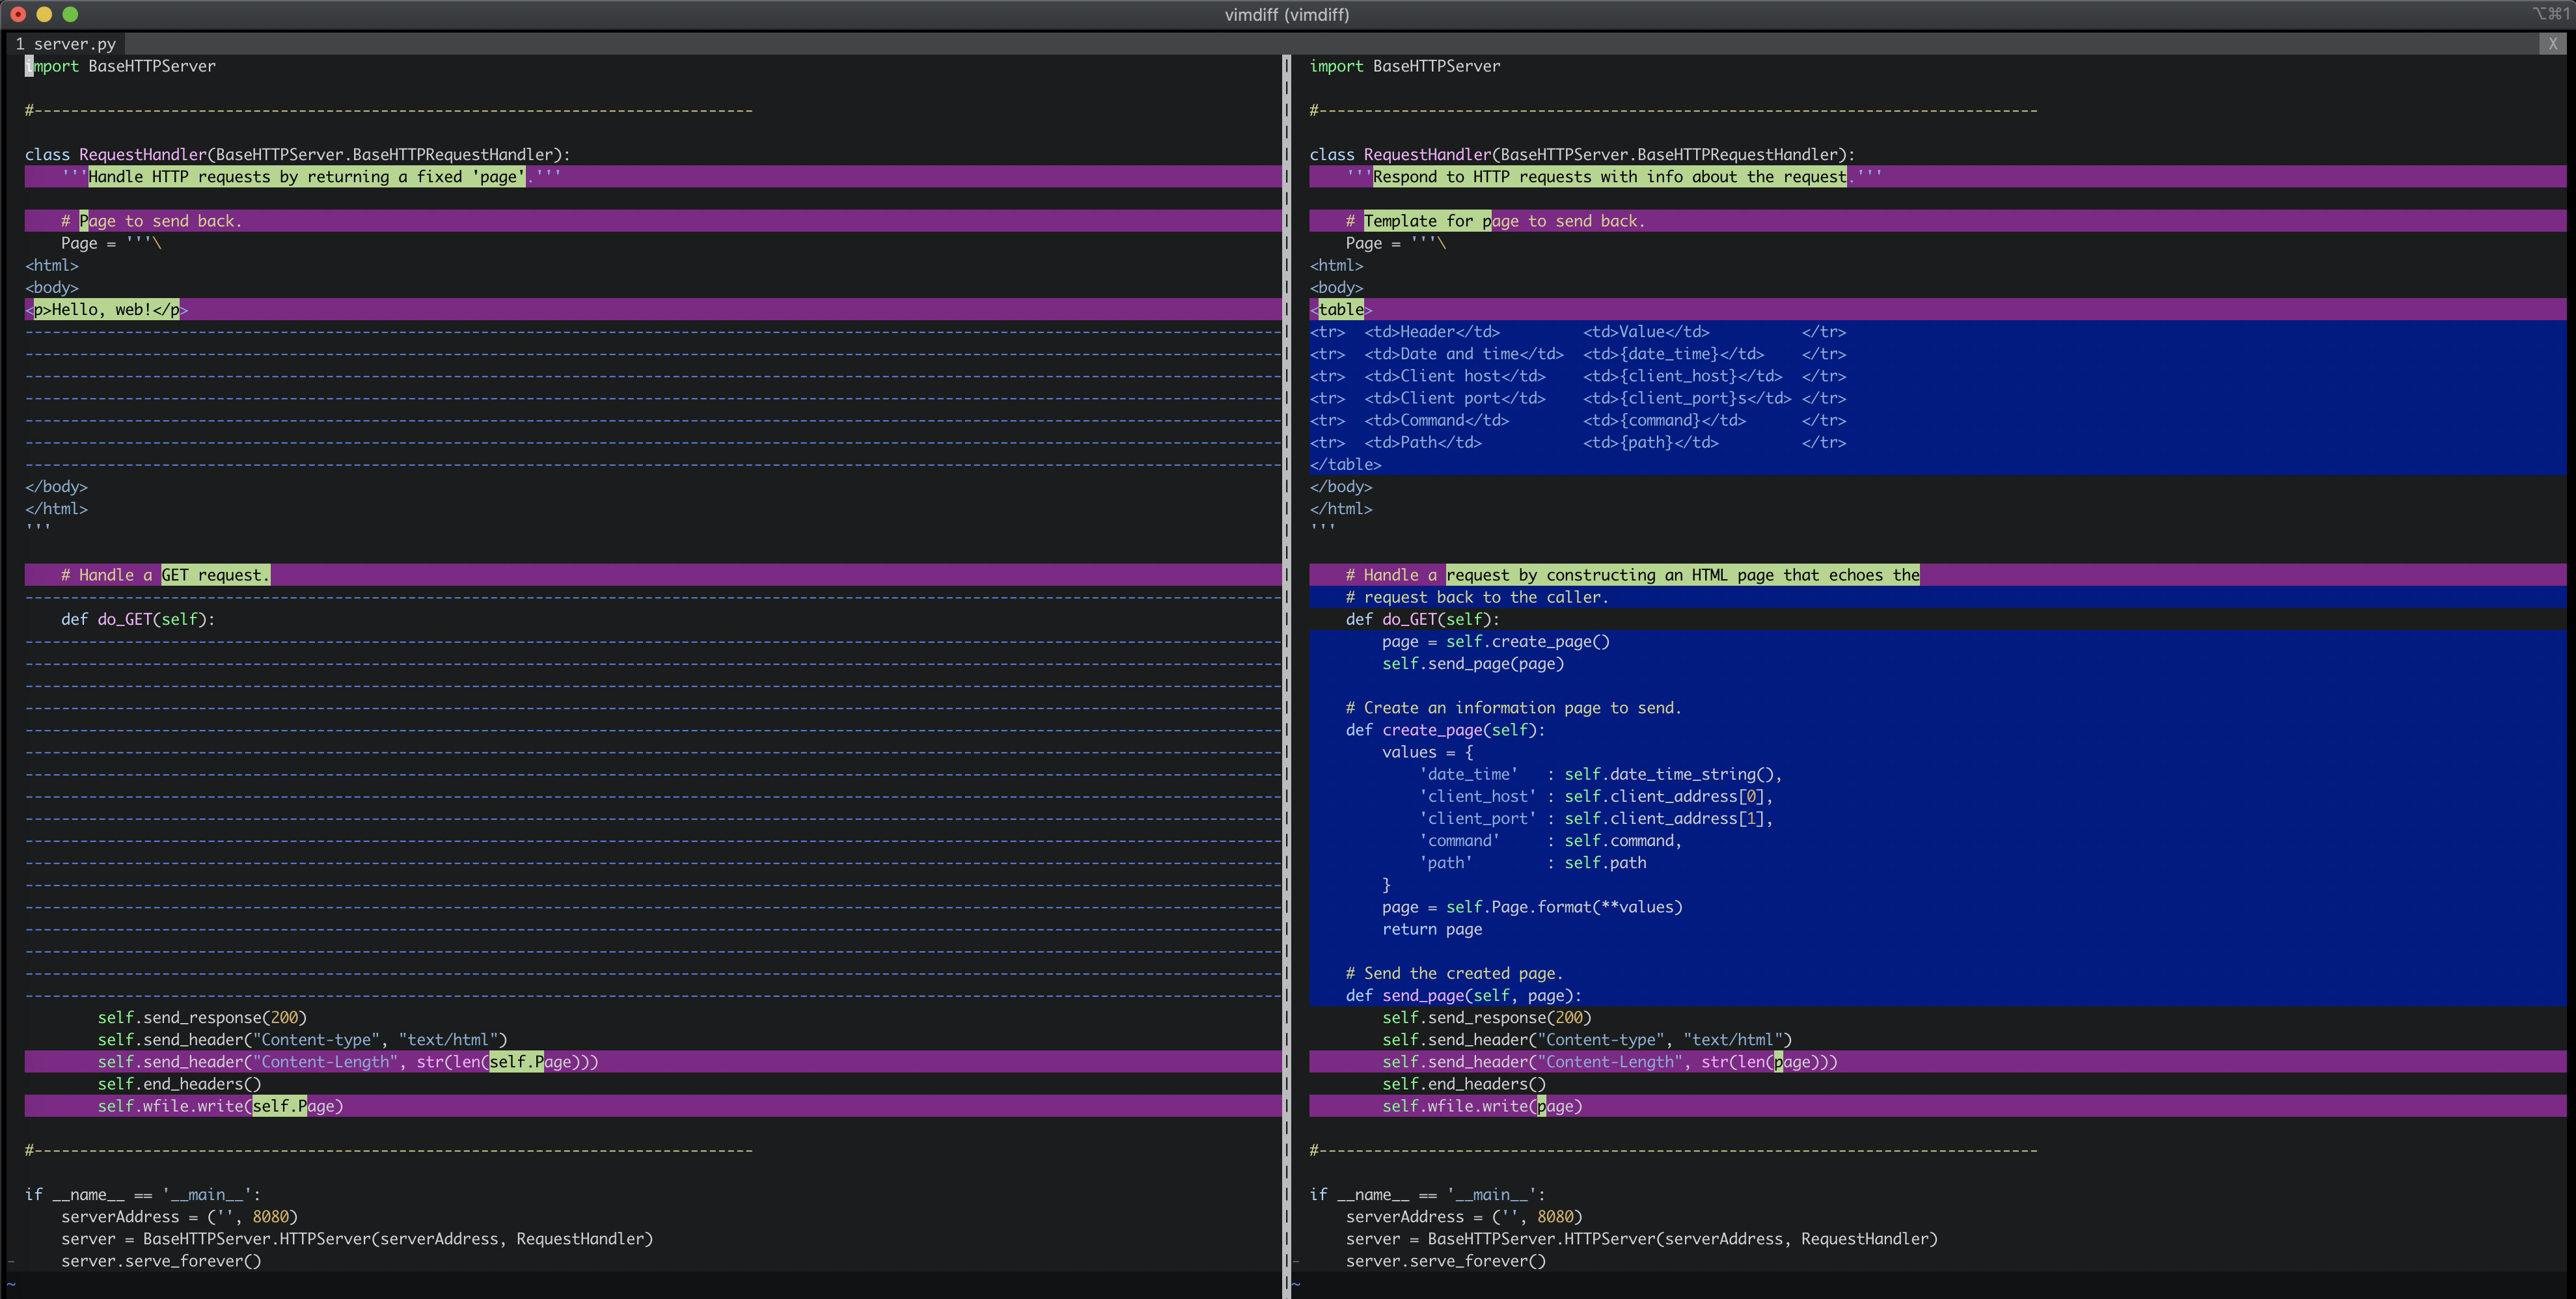The image size is (2576, 1299).
Task: Click 'import BaseHTTPServer' in the left pane
Action: point(120,66)
